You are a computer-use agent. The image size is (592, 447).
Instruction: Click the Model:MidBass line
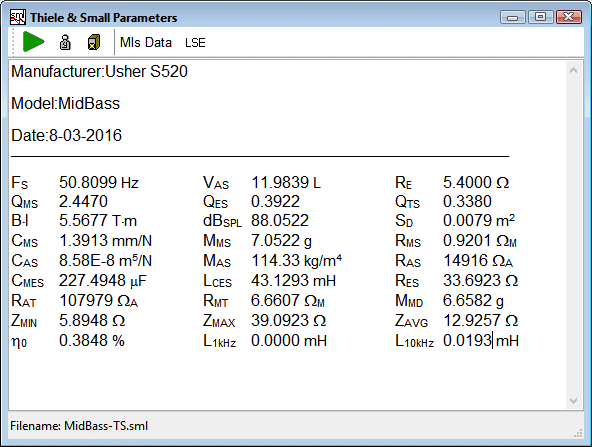[x=65, y=103]
